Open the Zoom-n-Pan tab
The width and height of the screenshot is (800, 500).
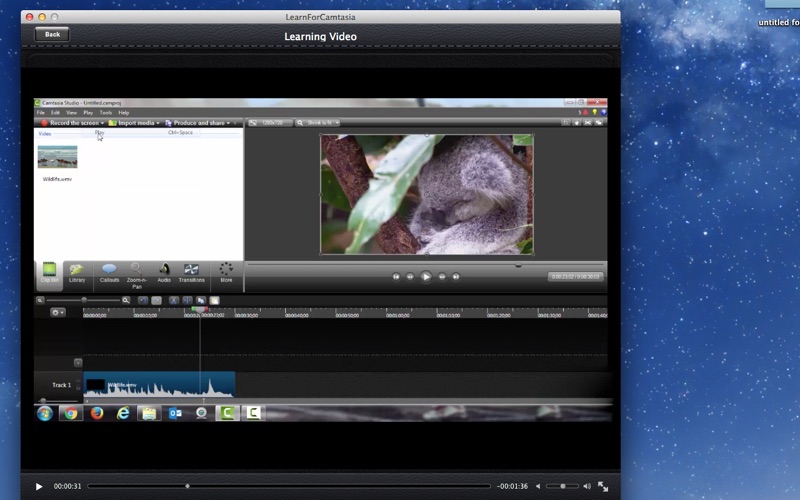(x=136, y=276)
